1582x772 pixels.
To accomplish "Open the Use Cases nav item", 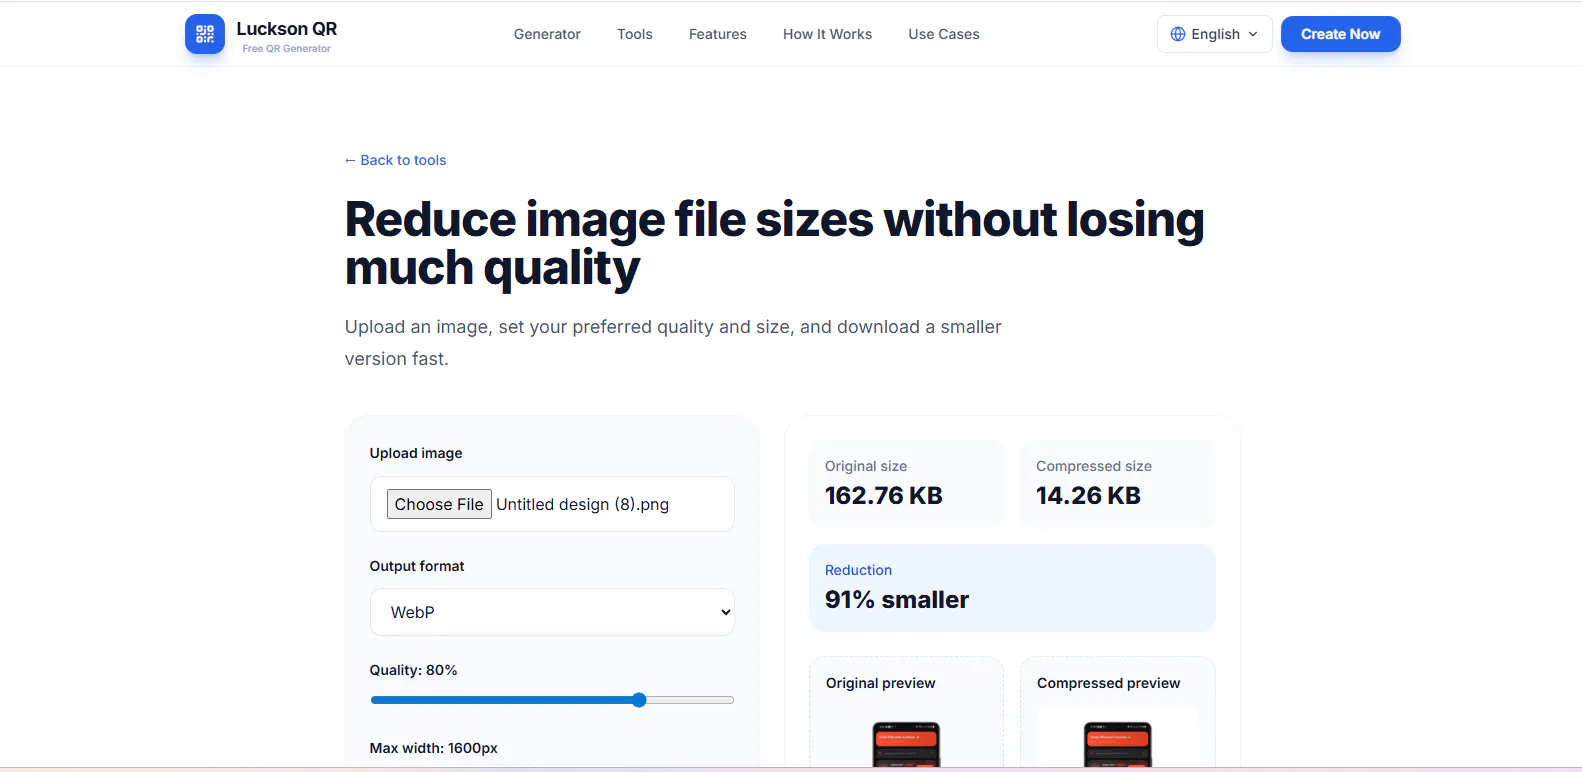I will (944, 34).
